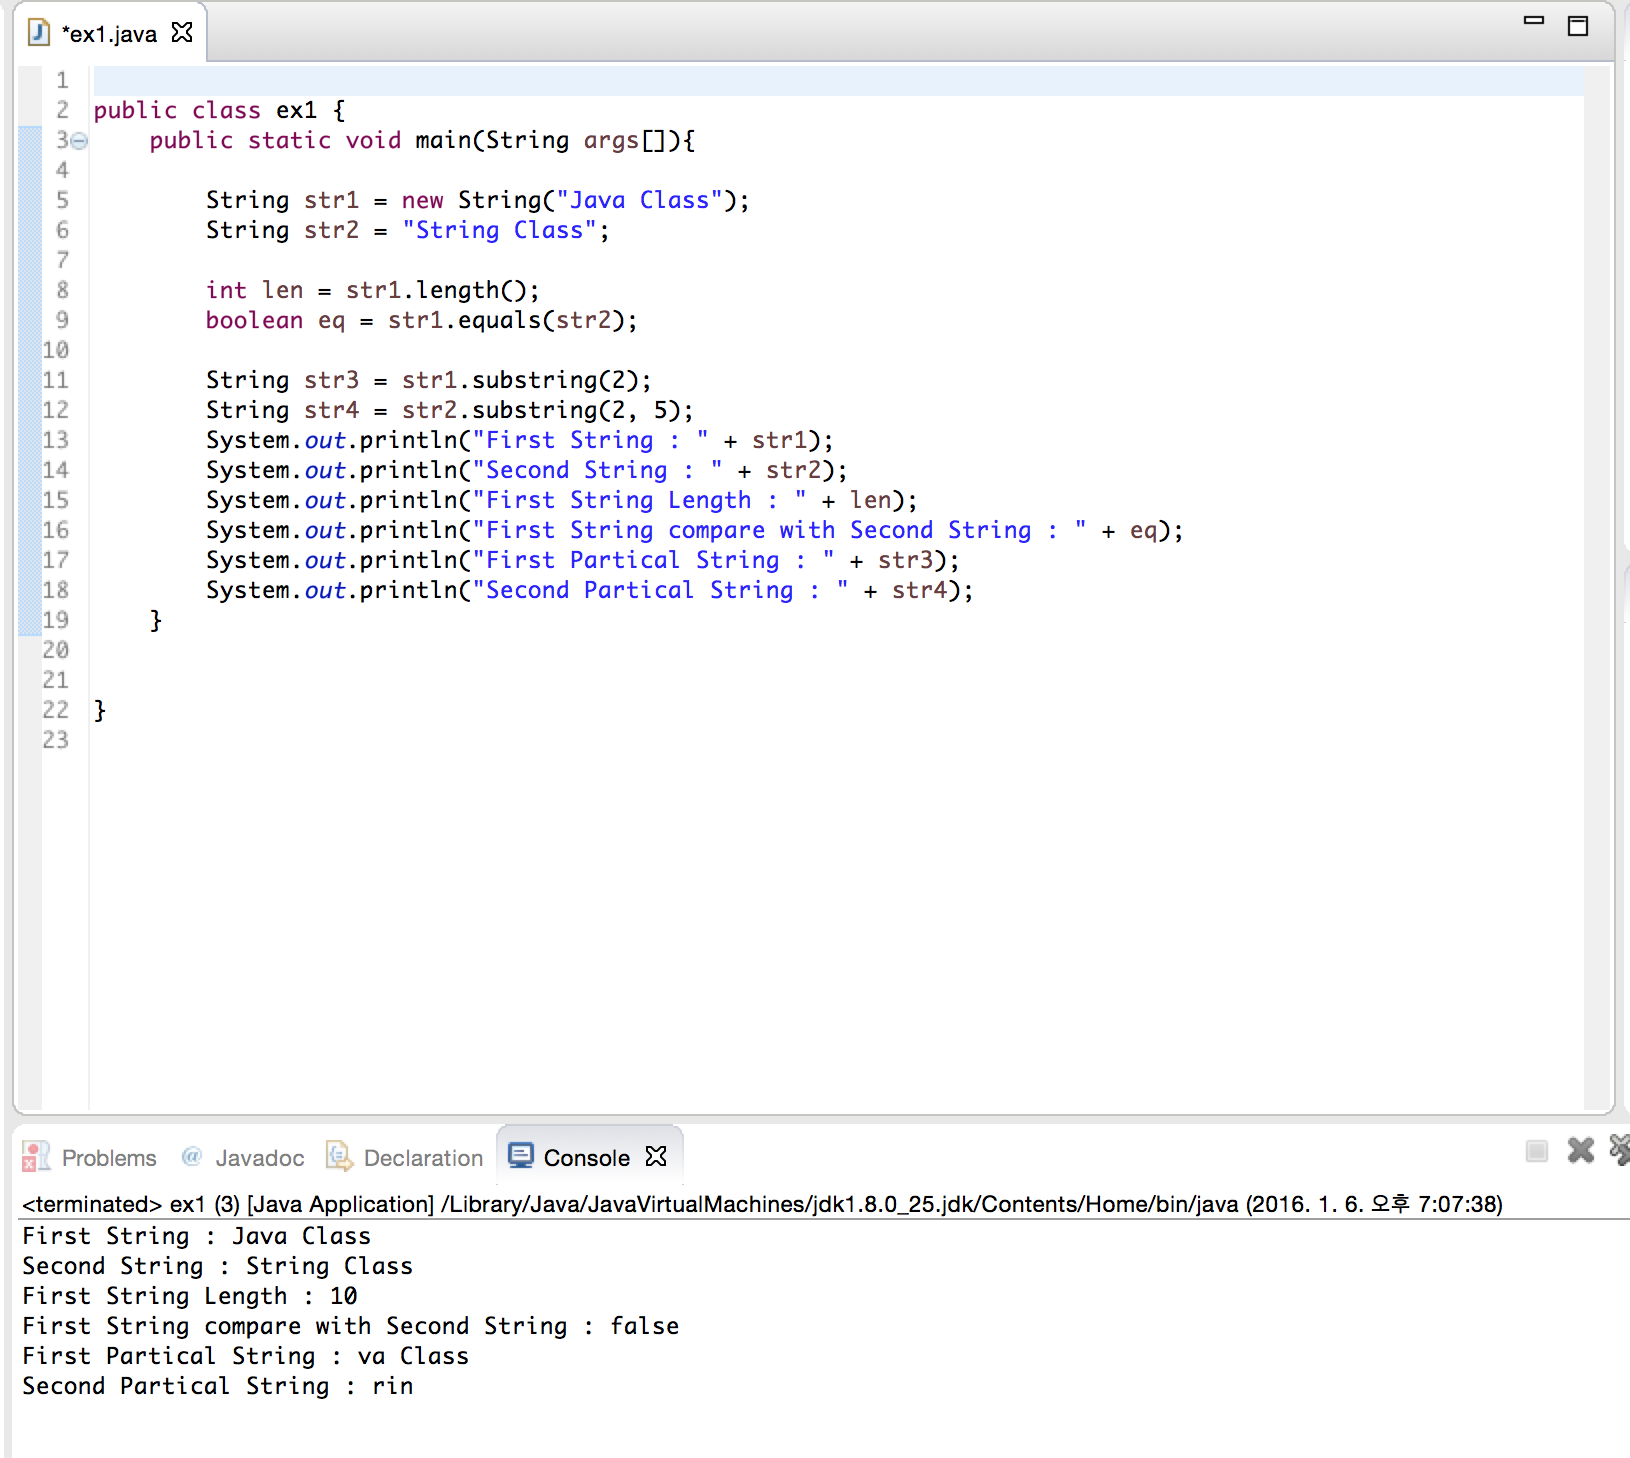
Task: Select the *ex1.java editor tab
Action: [109, 34]
